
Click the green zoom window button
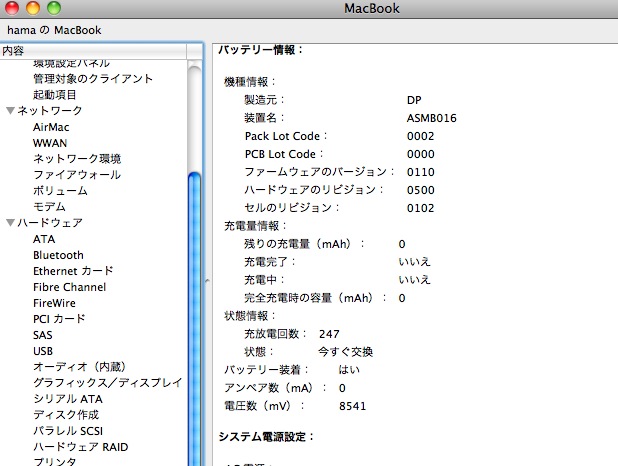[54, 8]
